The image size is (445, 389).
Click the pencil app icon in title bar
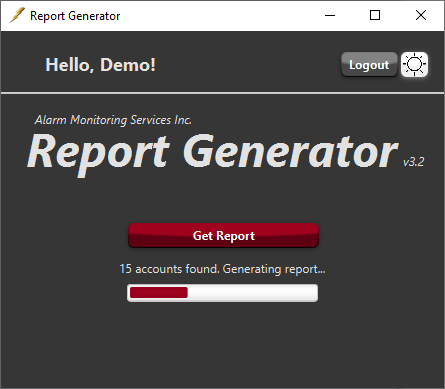point(17,15)
